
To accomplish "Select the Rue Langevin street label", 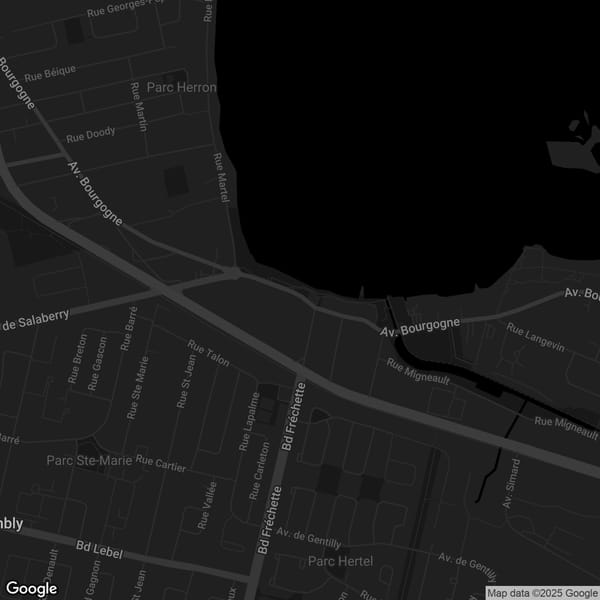I will click(x=535, y=336).
